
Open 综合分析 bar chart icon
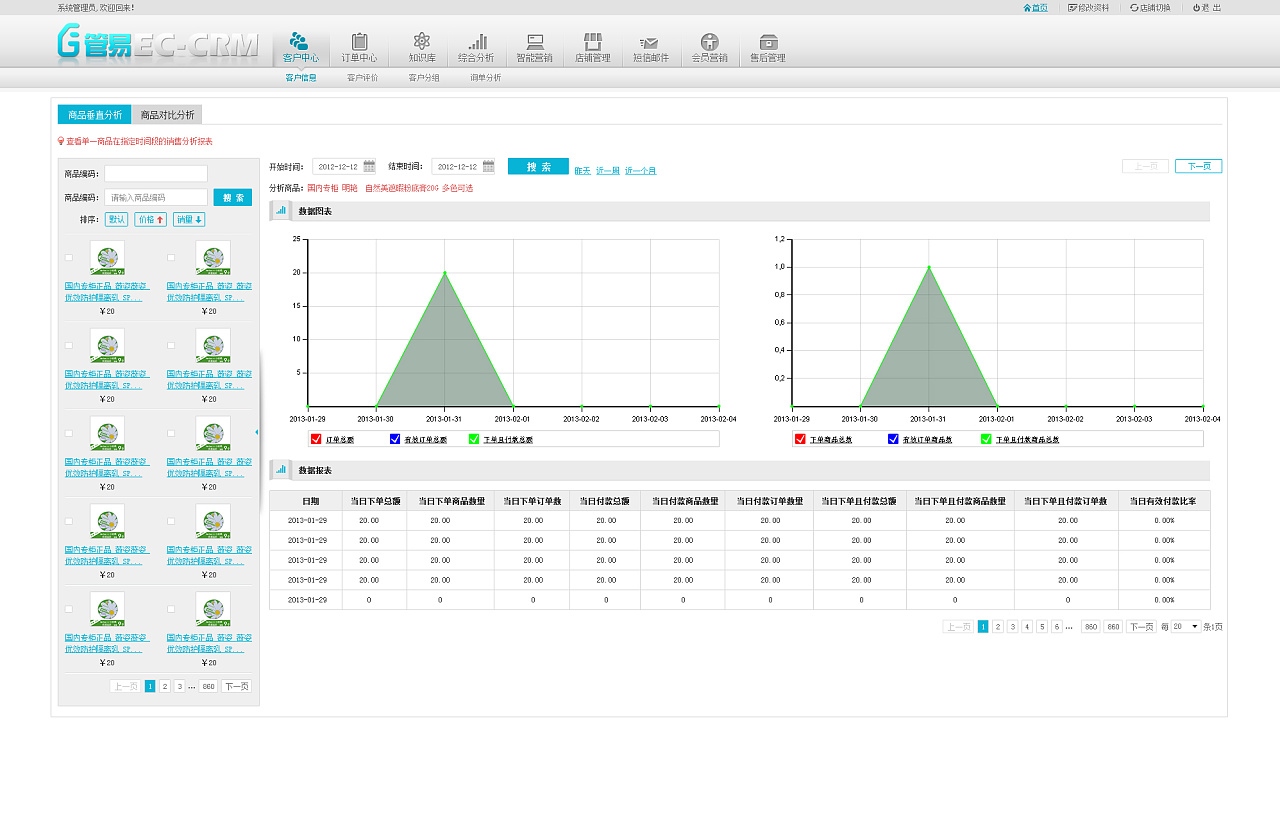(x=477, y=42)
